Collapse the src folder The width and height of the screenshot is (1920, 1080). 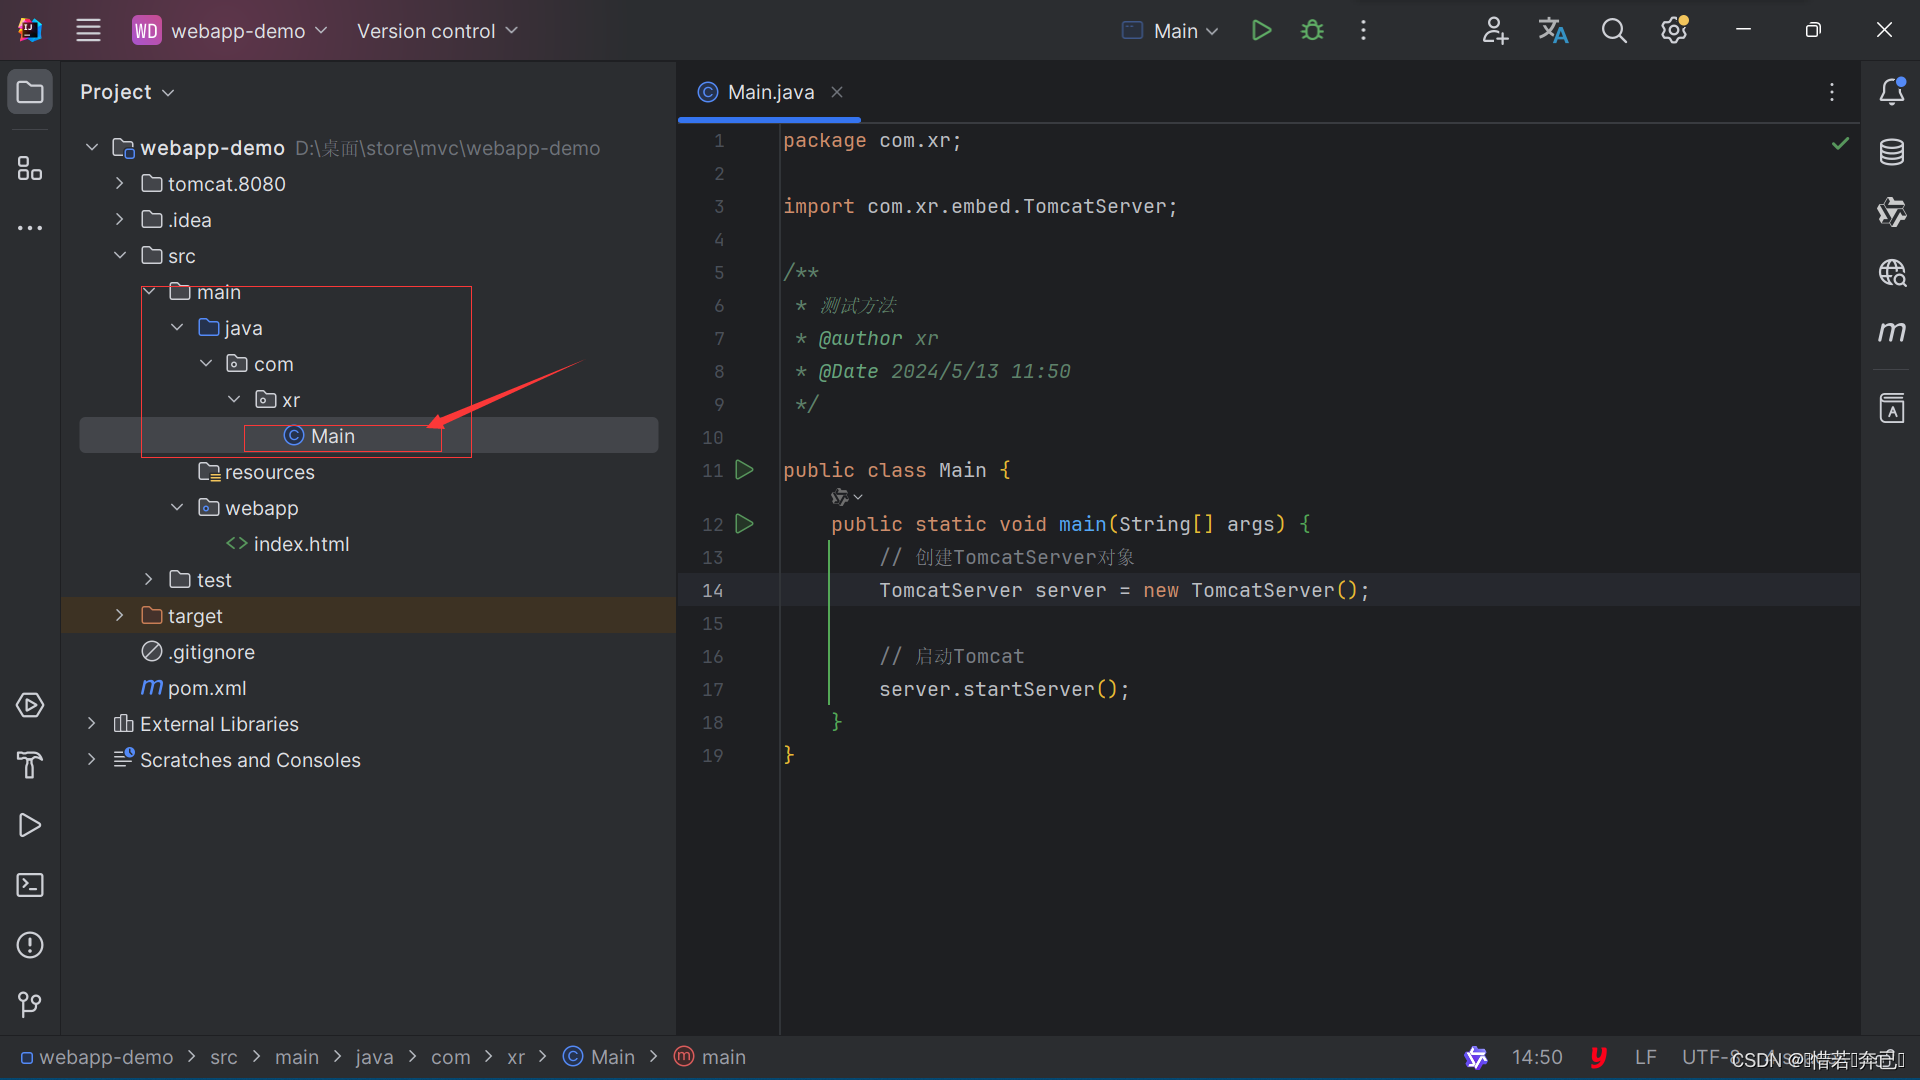coord(119,256)
